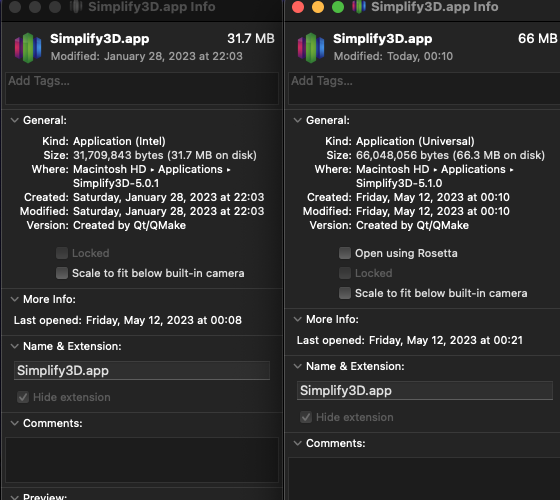This screenshot has height=500, width=560.
Task: Collapse Preview section in left window
Action: pos(15,497)
